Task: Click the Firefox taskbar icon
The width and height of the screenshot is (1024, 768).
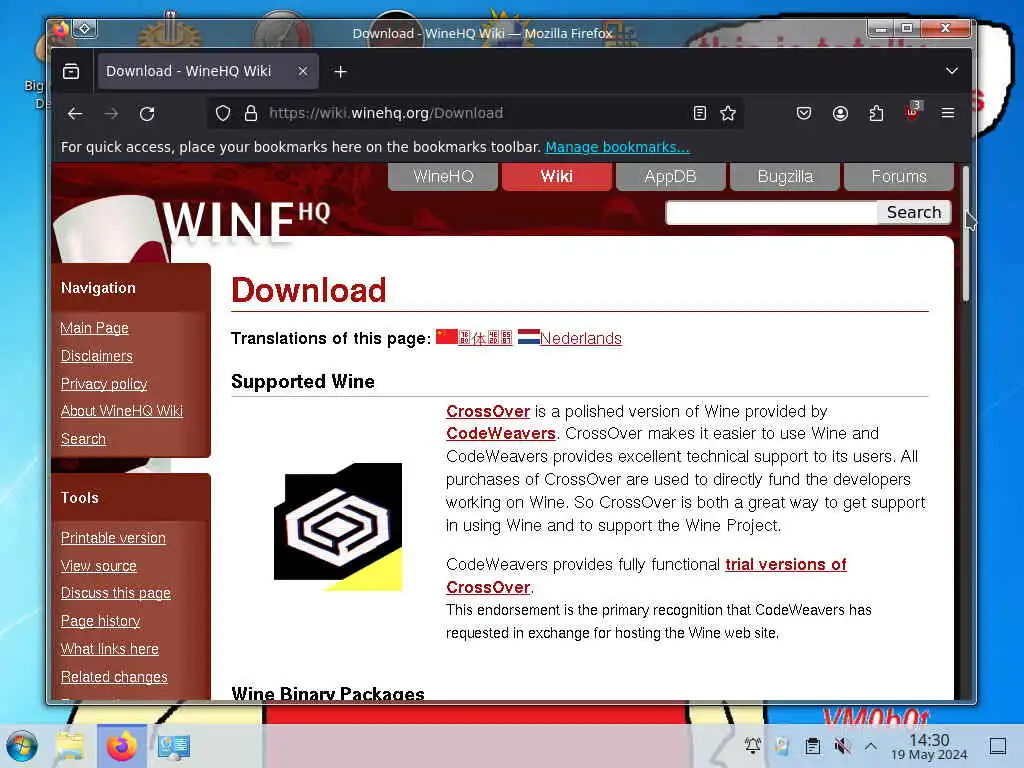Action: [121, 746]
